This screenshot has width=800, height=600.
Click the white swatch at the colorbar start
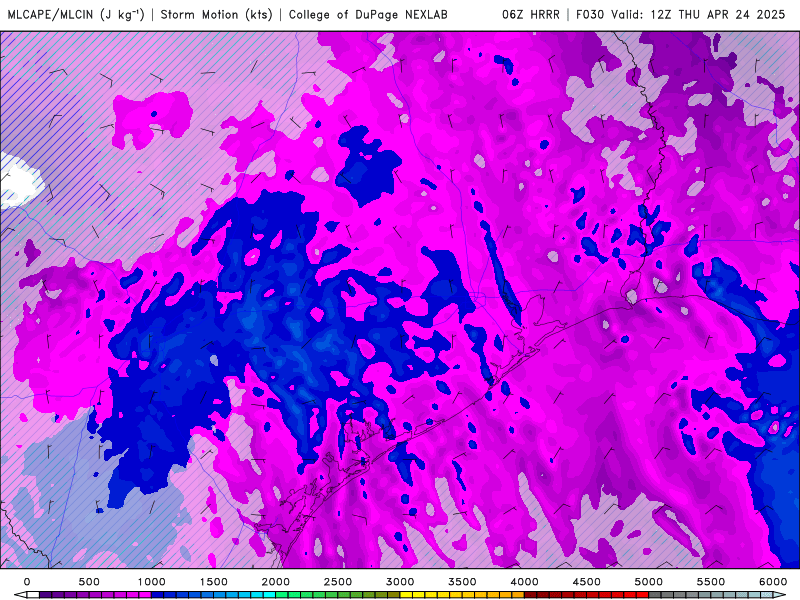33,595
